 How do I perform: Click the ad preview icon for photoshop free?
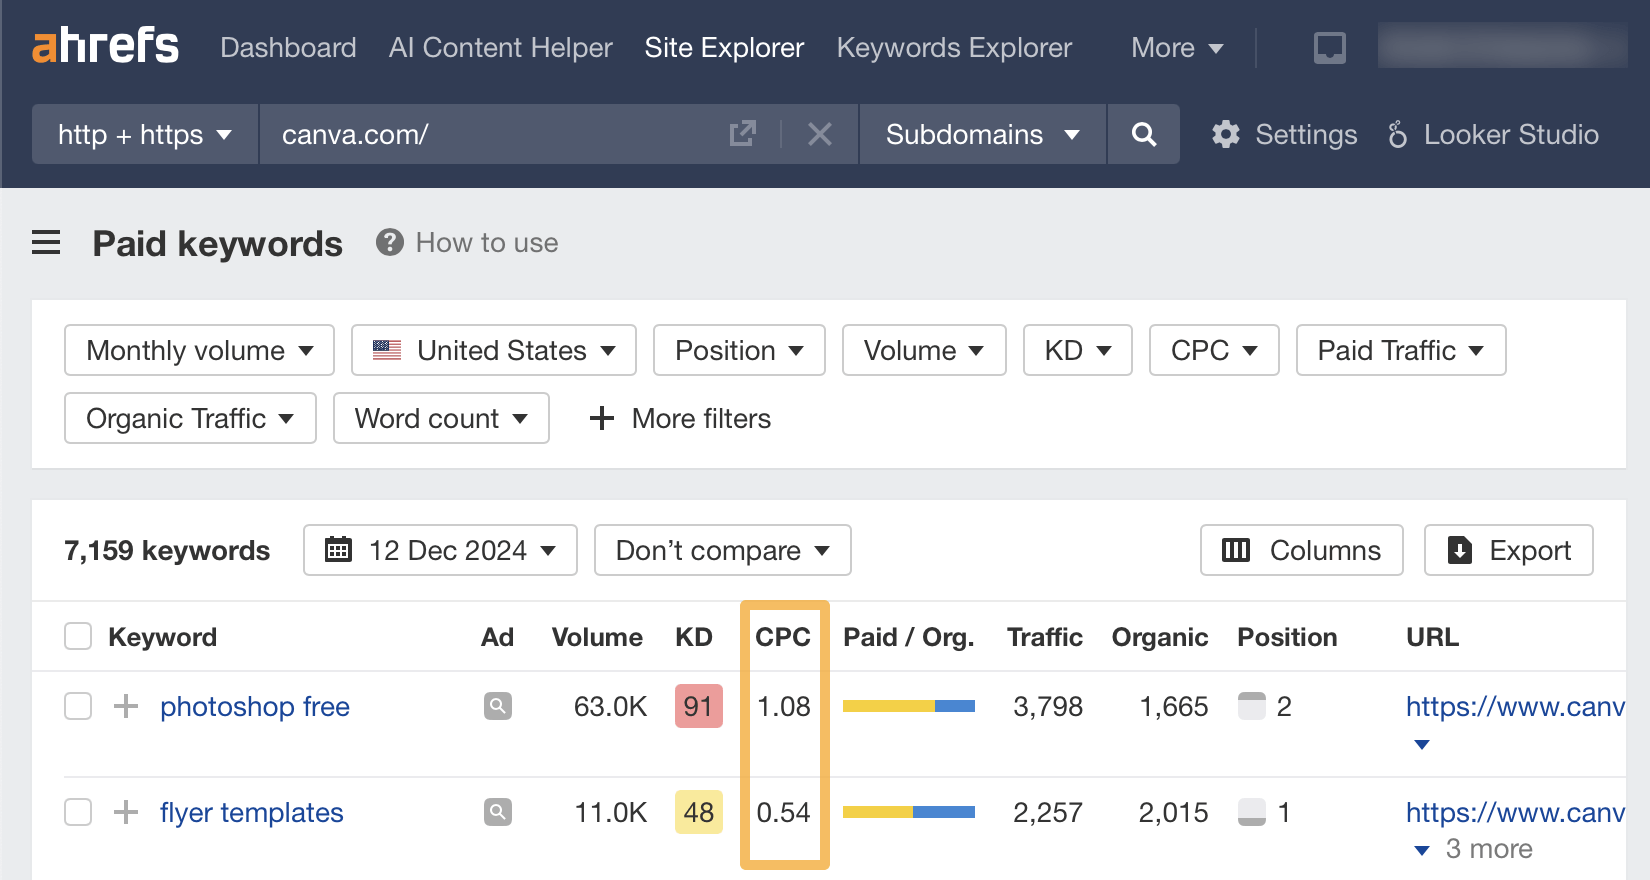(x=497, y=706)
